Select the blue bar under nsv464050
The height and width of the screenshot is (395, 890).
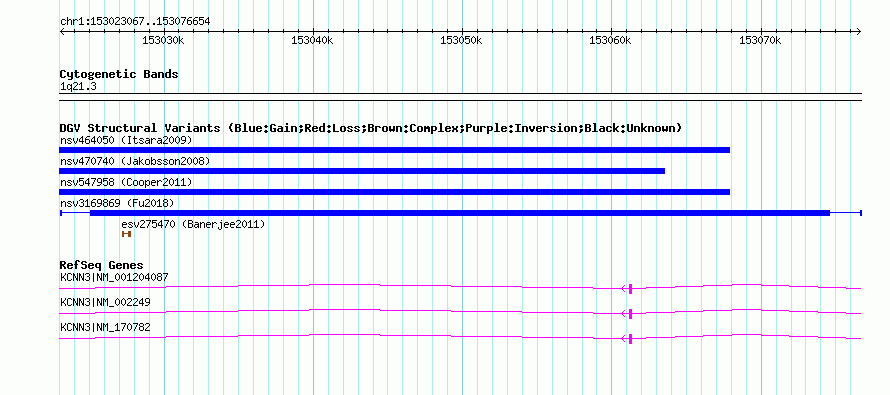[394, 150]
